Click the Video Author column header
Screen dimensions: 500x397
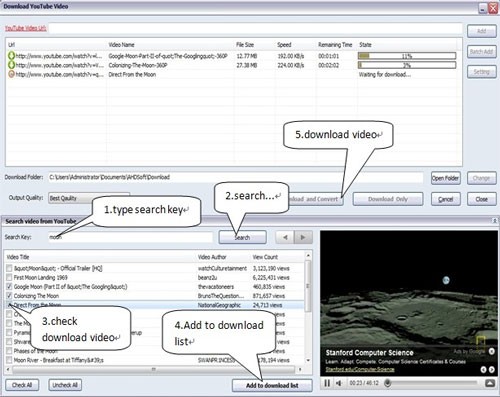[212, 257]
